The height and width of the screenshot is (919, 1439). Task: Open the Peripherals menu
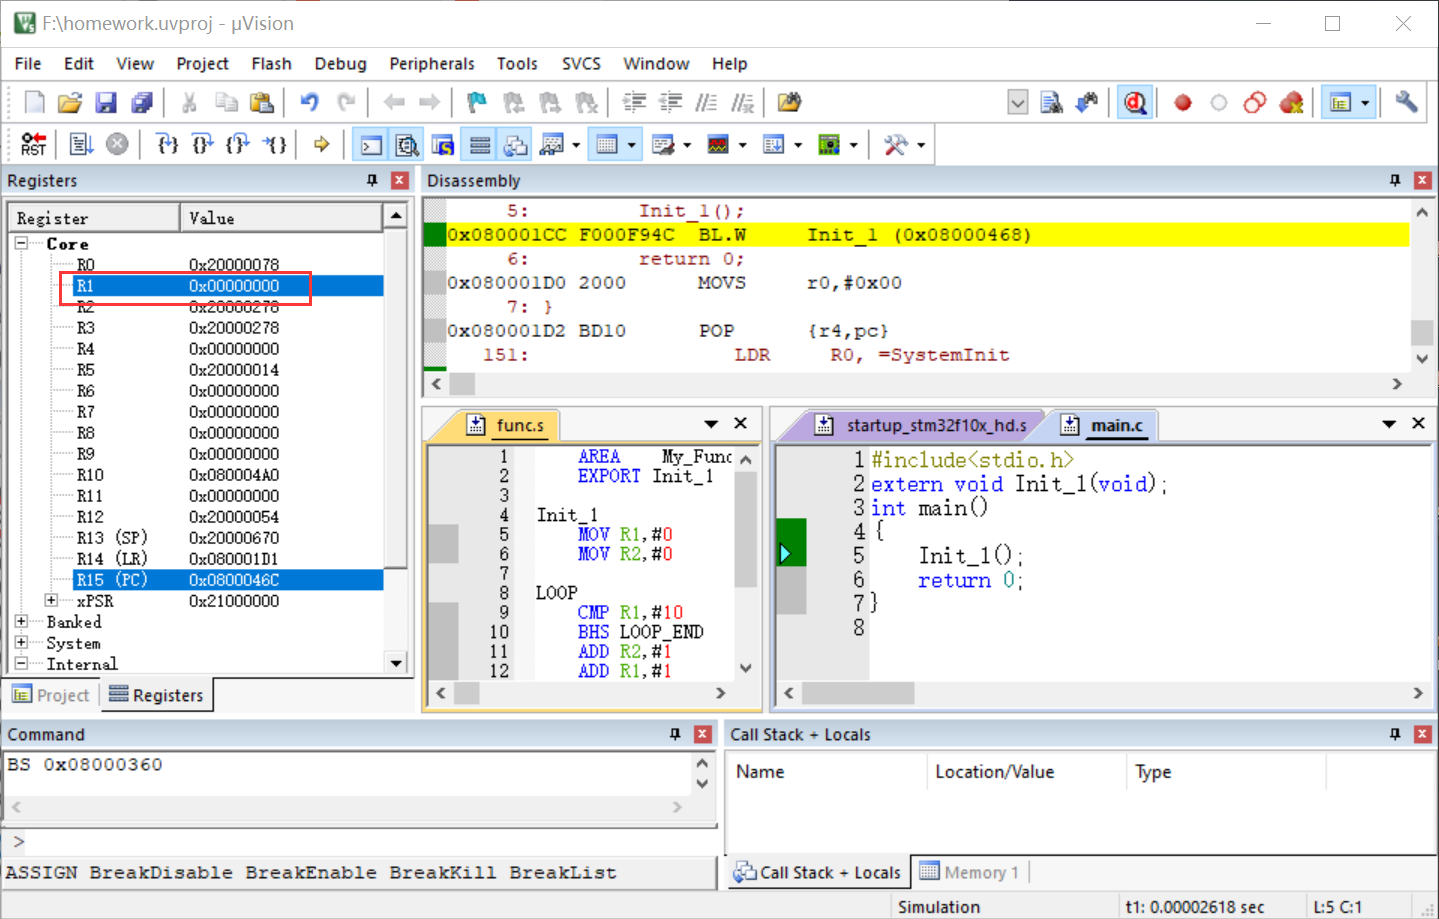[x=432, y=63]
